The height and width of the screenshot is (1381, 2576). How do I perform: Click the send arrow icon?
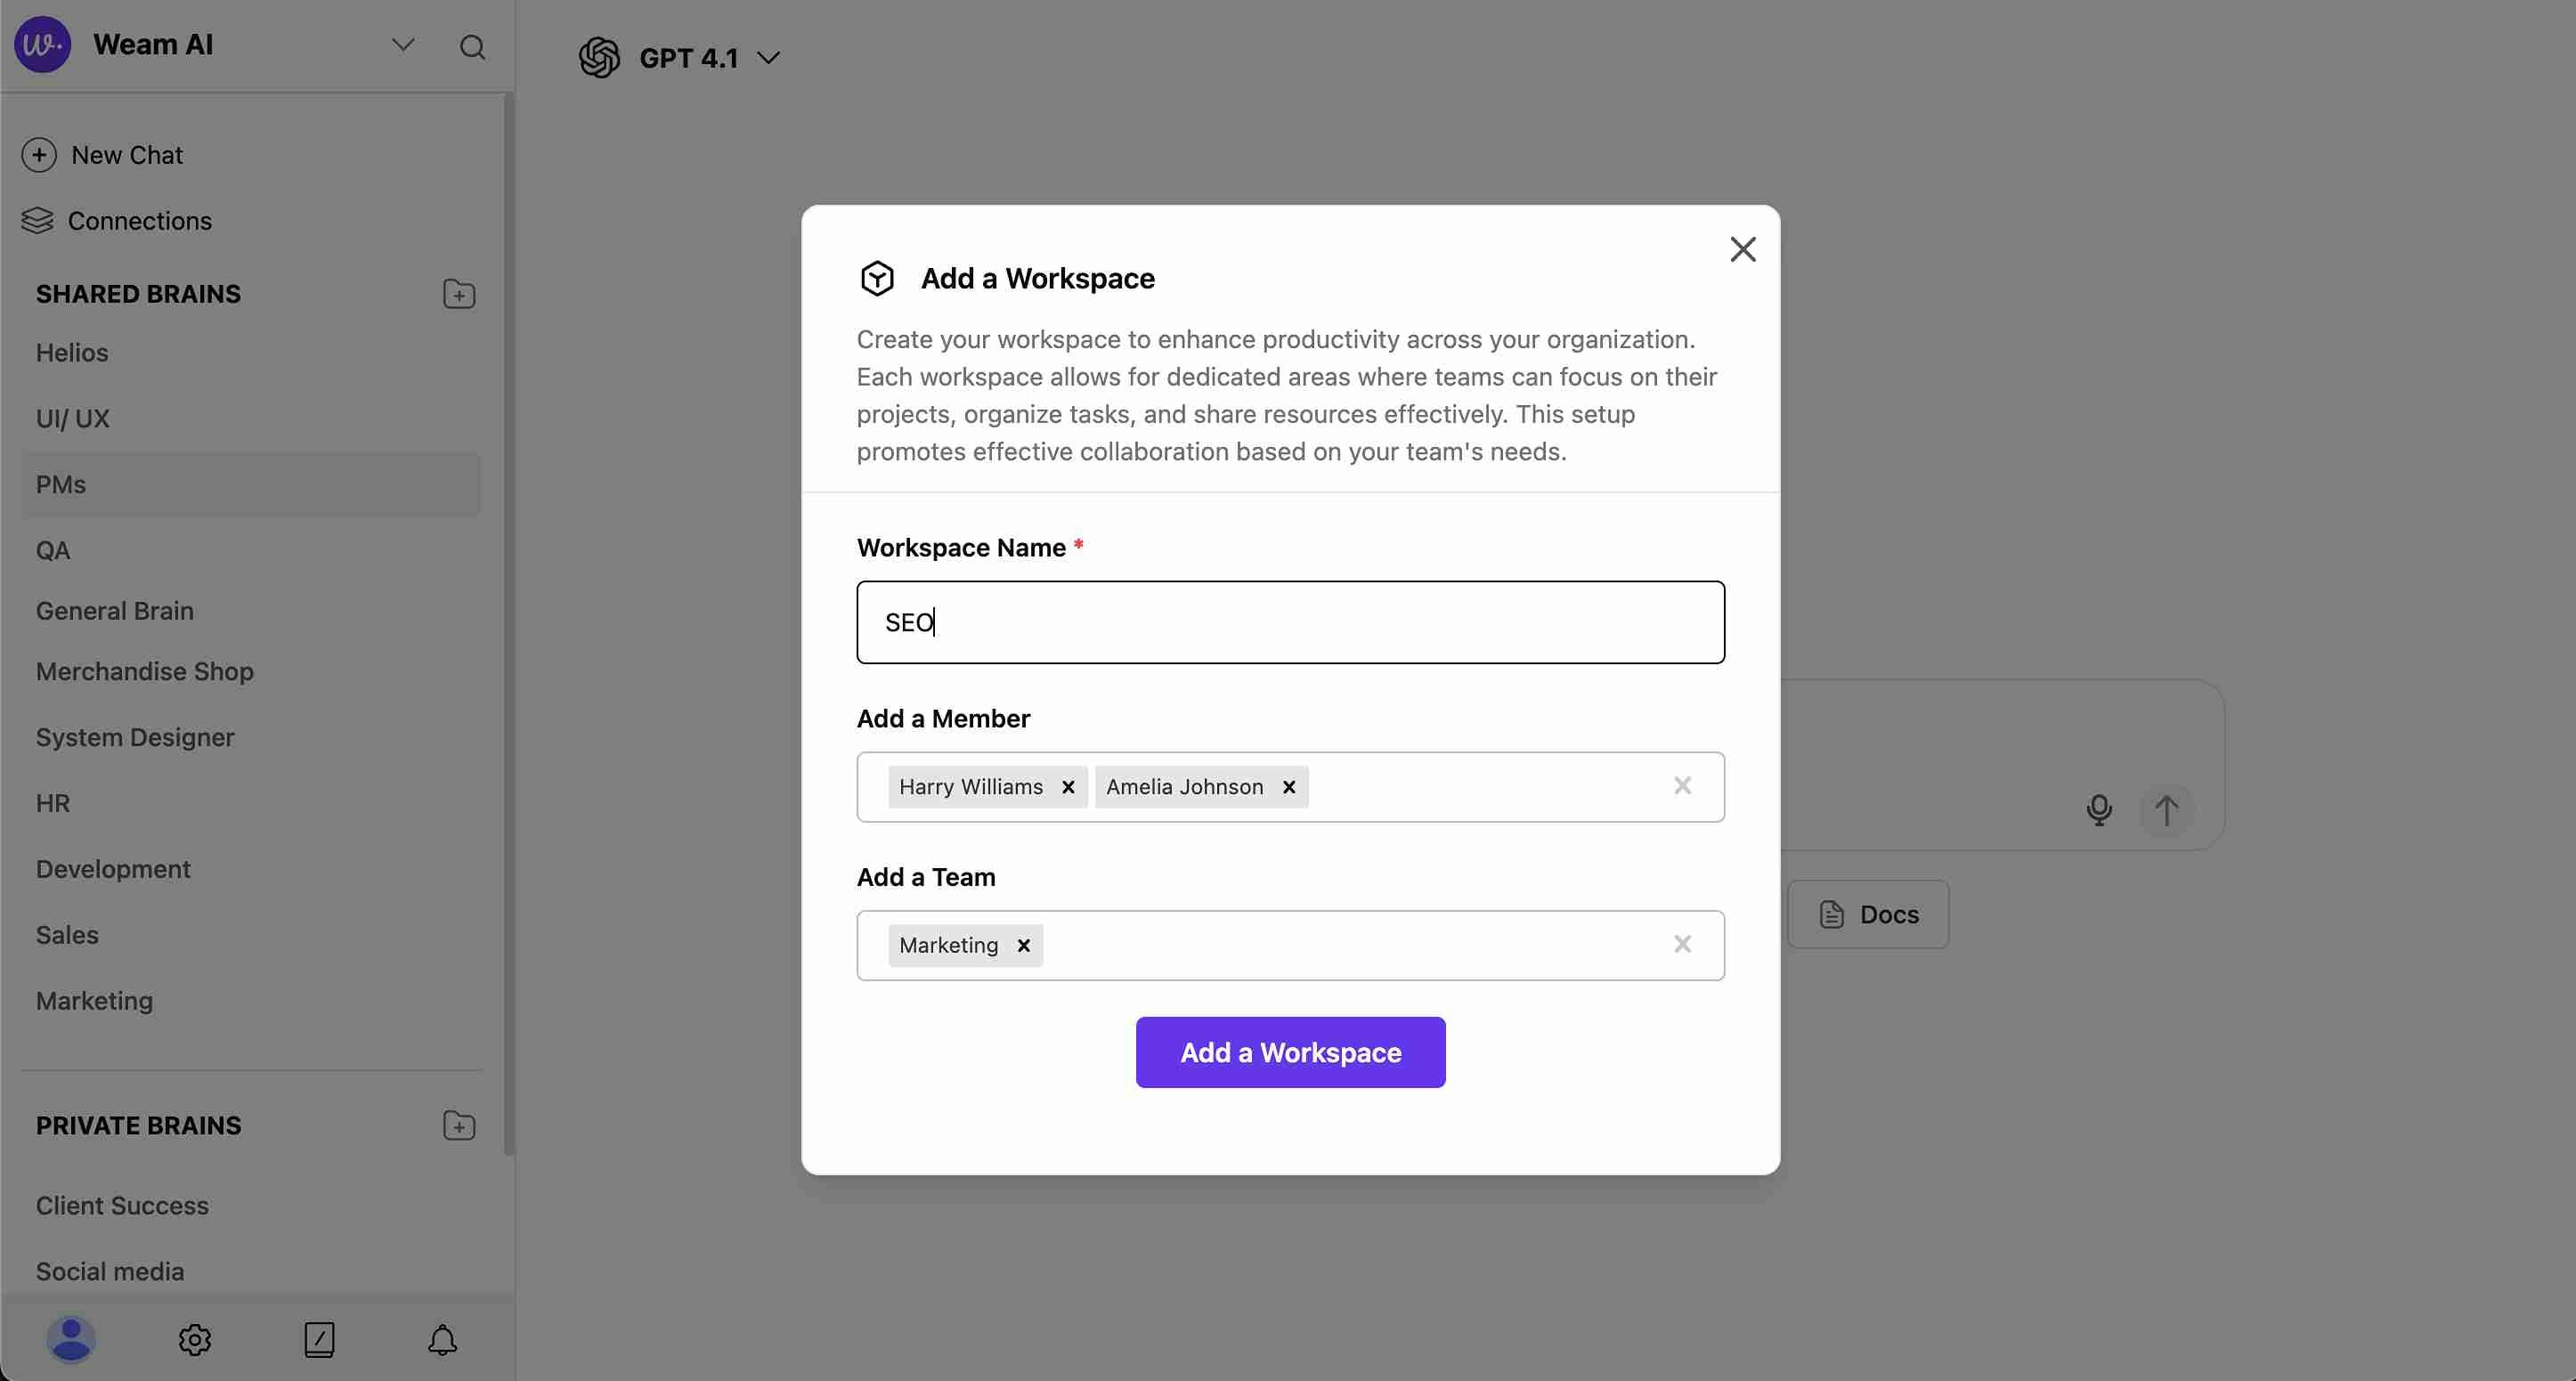point(2166,809)
